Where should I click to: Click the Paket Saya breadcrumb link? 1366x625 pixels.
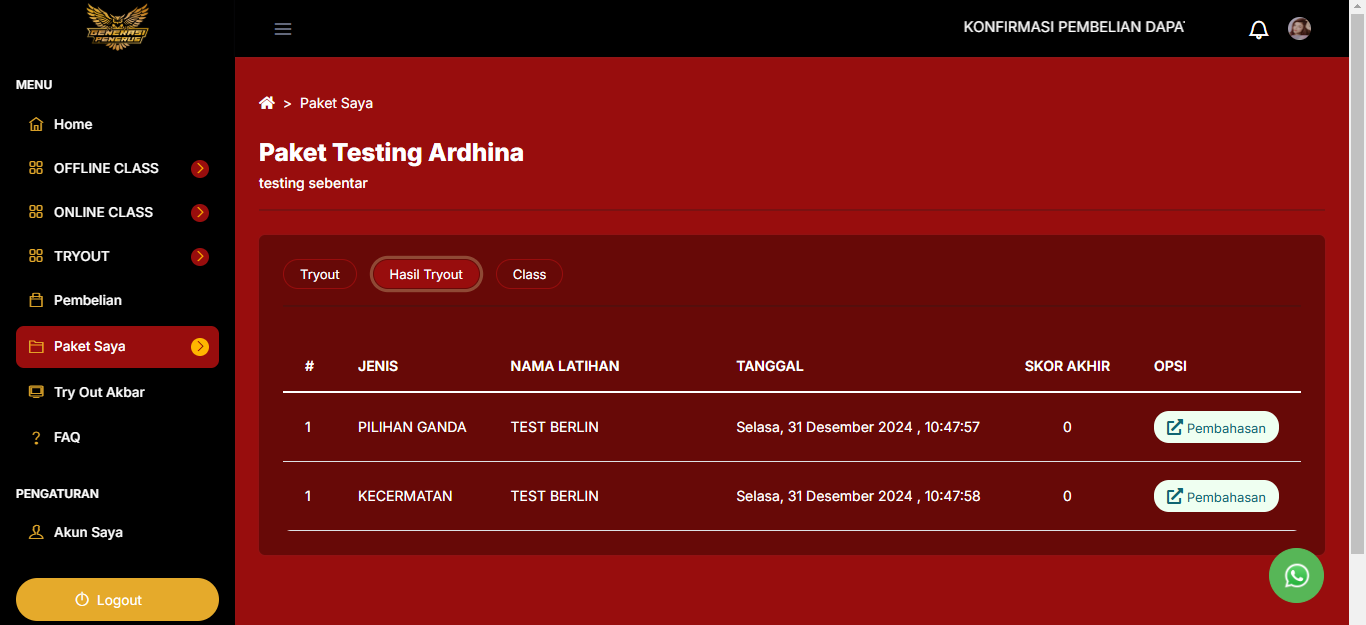point(336,103)
